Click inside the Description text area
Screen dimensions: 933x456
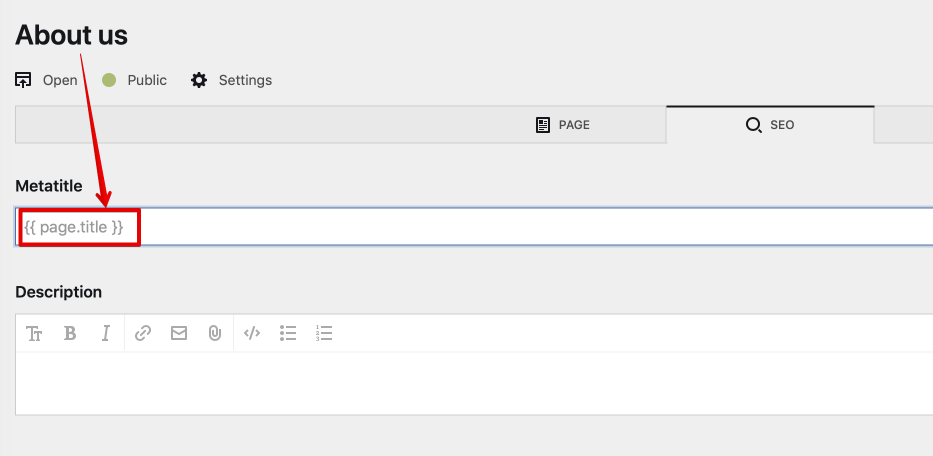(470, 382)
